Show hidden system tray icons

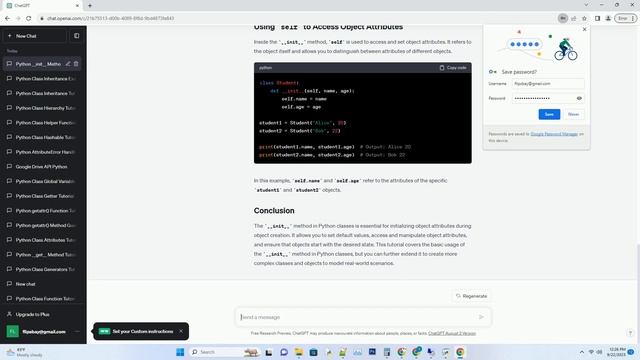point(582,352)
